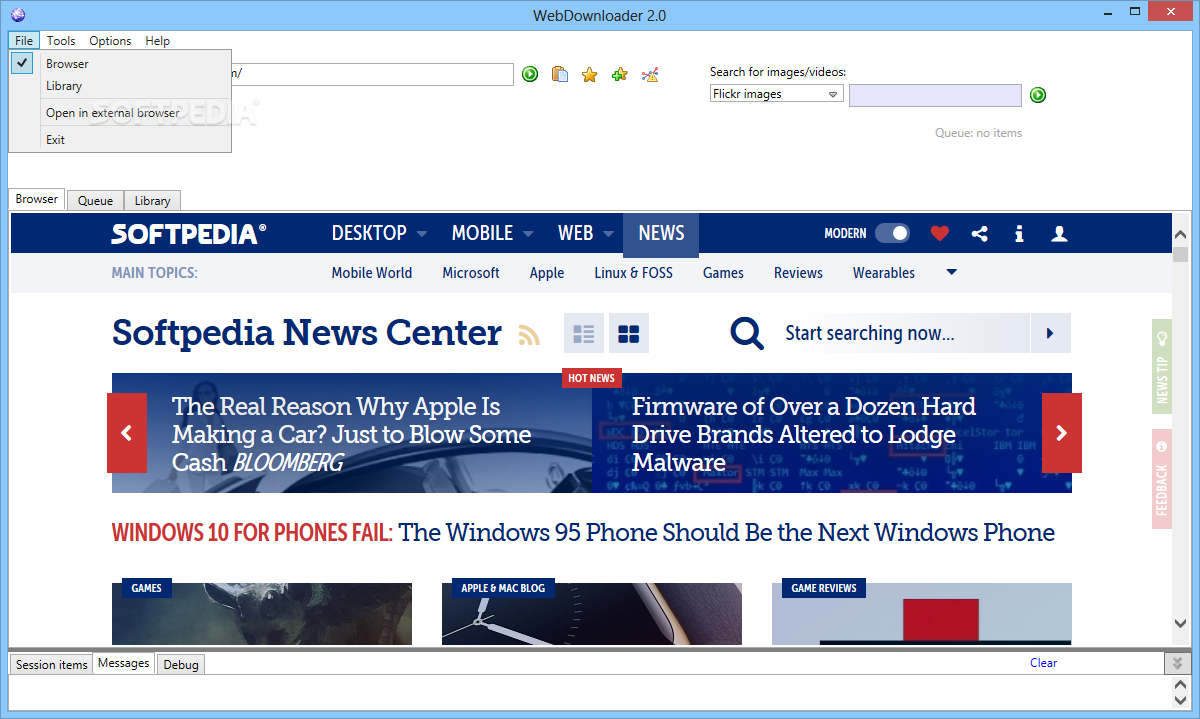
Task: Open the Session items tab
Action: coord(51,665)
